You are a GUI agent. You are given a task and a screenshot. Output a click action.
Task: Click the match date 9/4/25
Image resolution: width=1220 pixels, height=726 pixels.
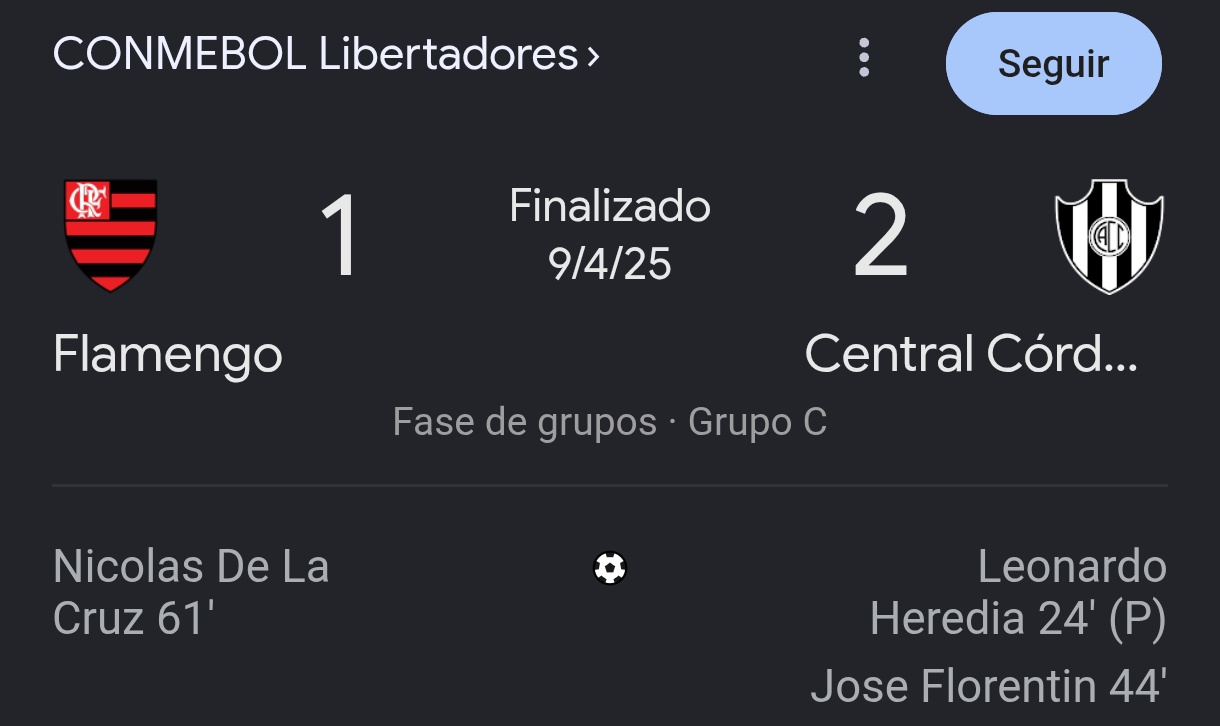click(610, 263)
